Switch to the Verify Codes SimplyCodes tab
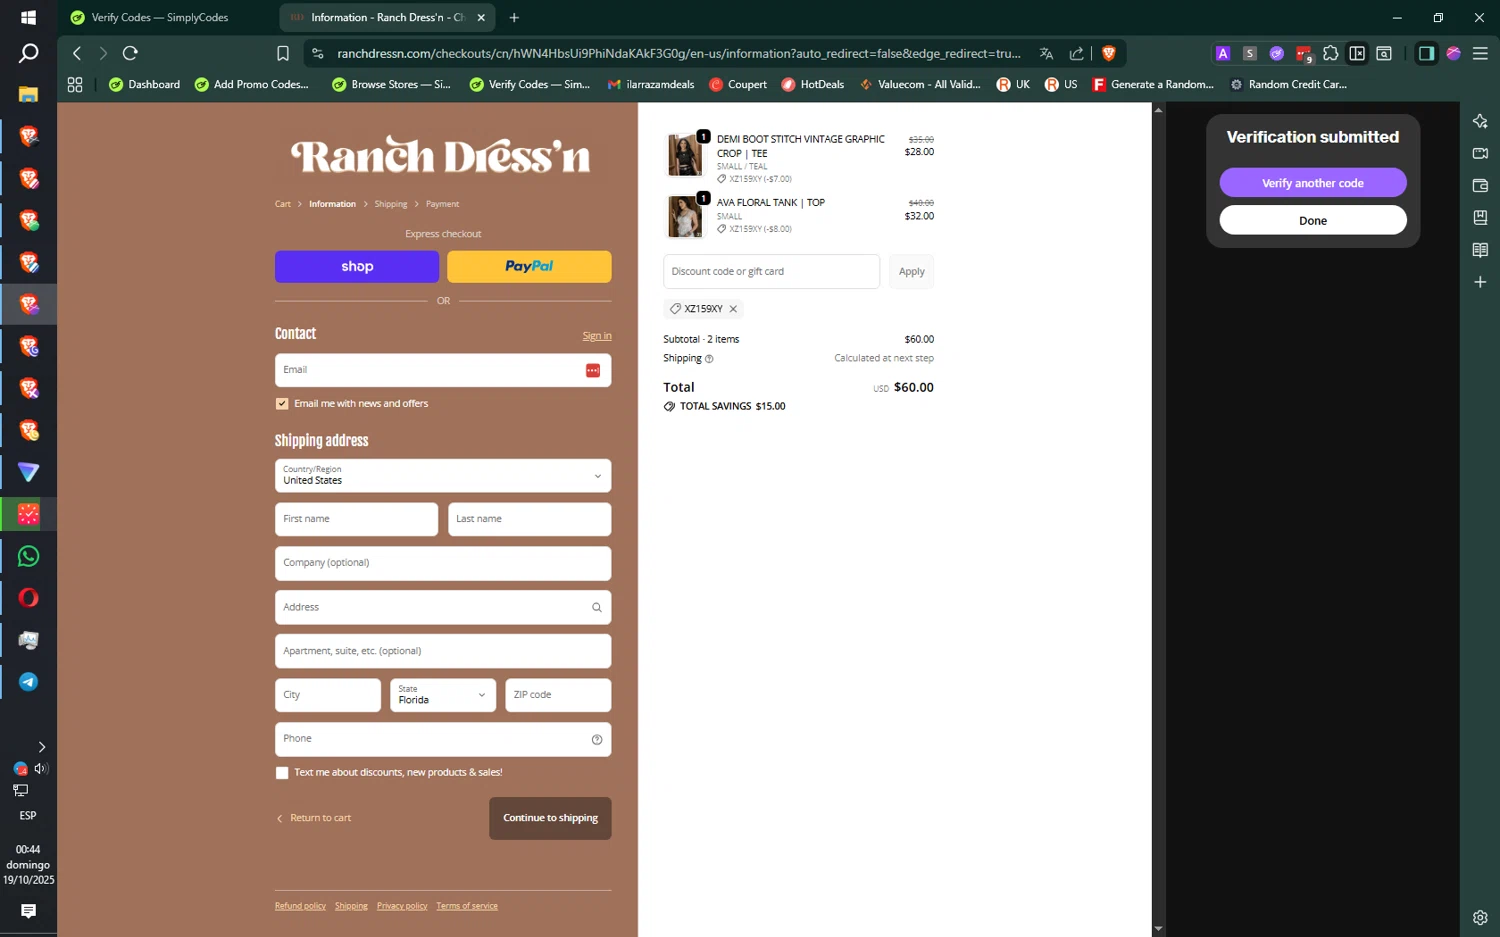This screenshot has height=937, width=1500. (x=160, y=17)
